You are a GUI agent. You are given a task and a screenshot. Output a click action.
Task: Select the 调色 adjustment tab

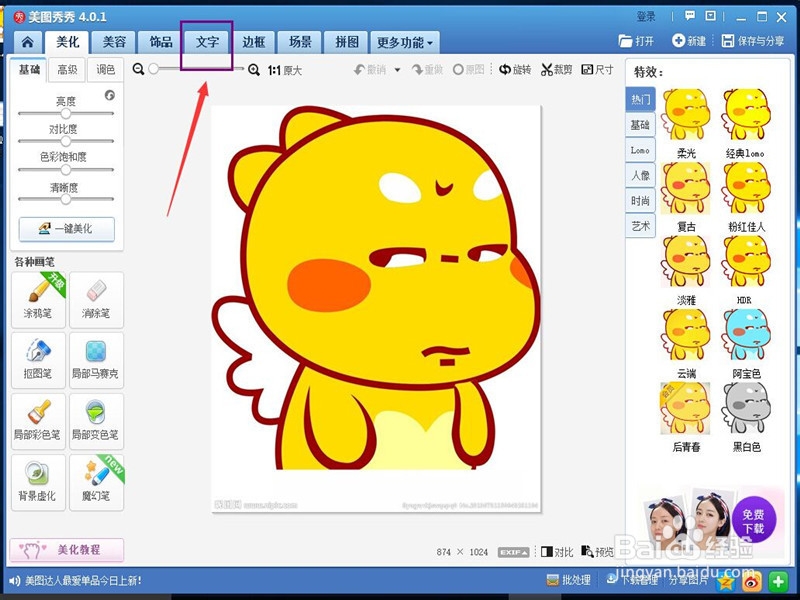tap(105, 69)
